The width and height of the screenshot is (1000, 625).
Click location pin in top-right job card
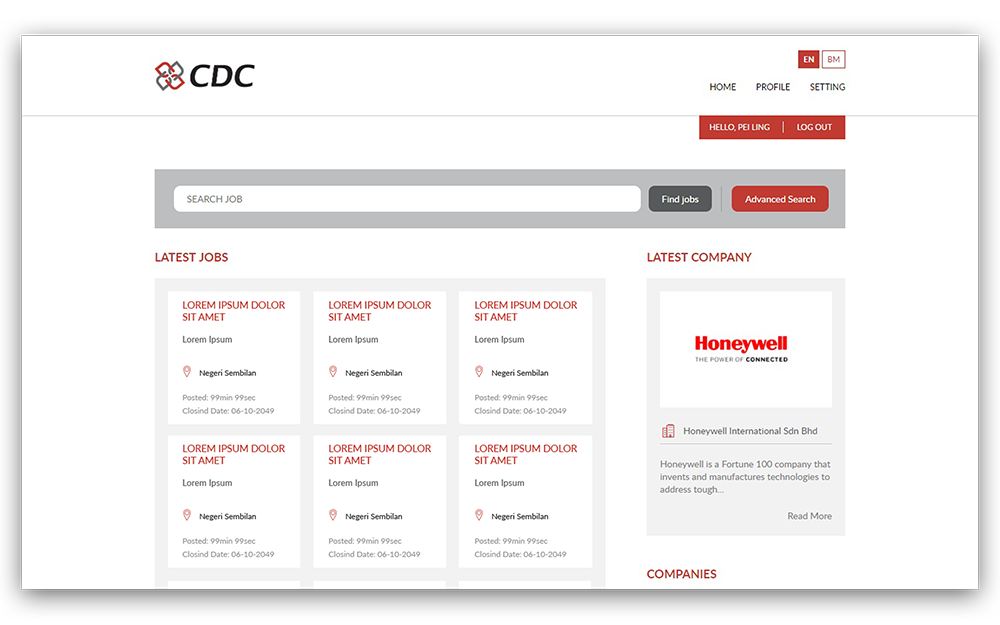click(x=479, y=372)
